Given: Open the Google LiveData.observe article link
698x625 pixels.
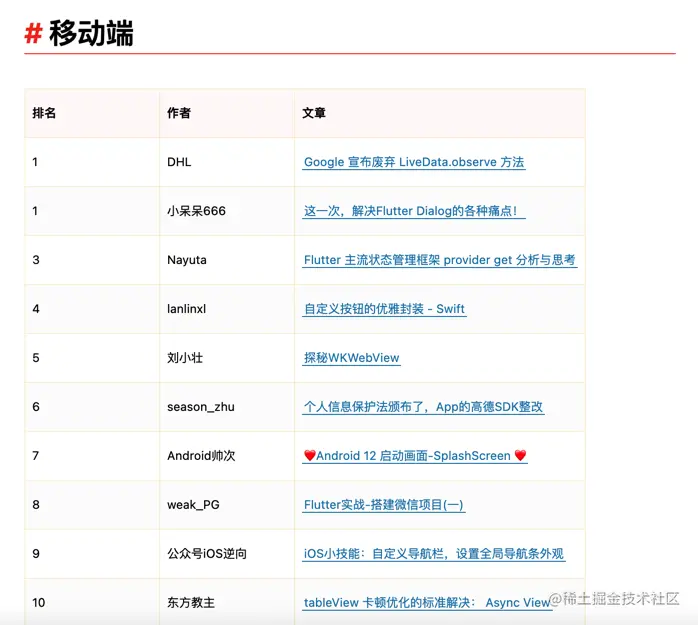Looking at the screenshot, I should [414, 162].
